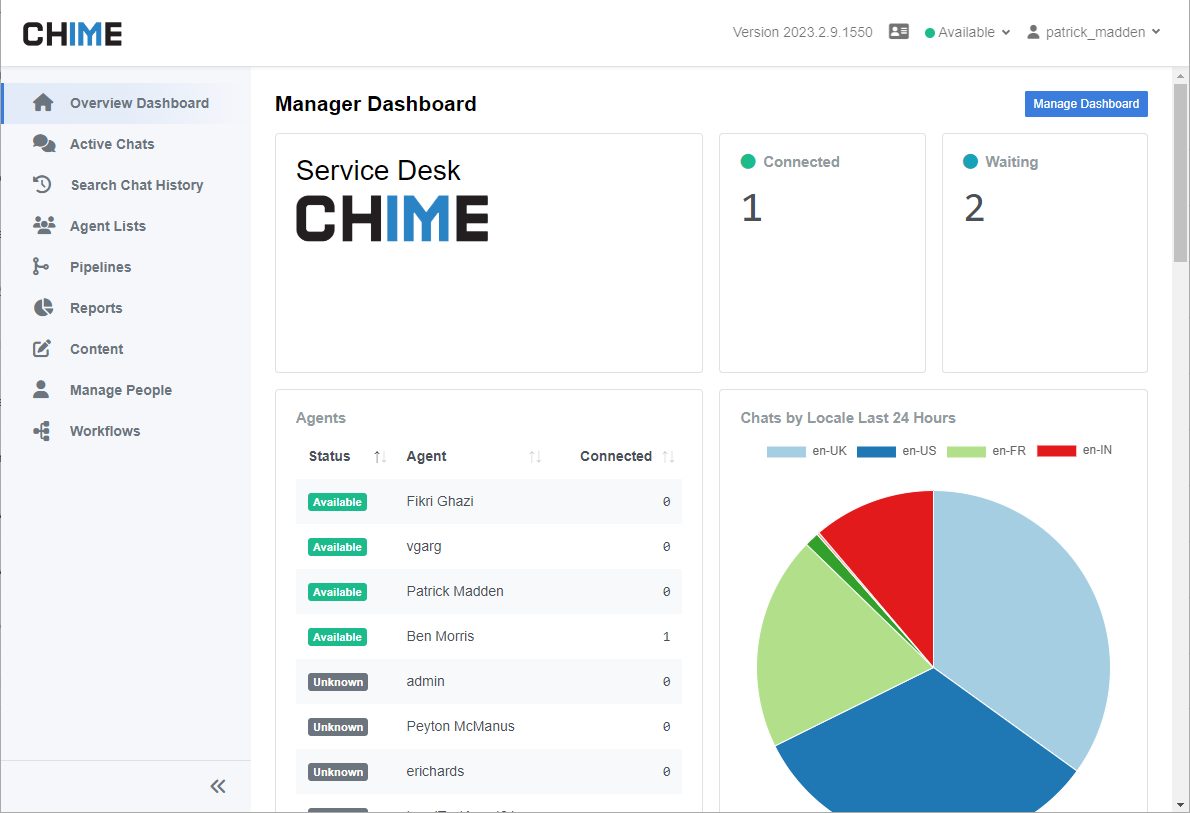Screen dimensions: 1190x813
Task: Click the Content edit pencil icon
Action: (x=42, y=348)
